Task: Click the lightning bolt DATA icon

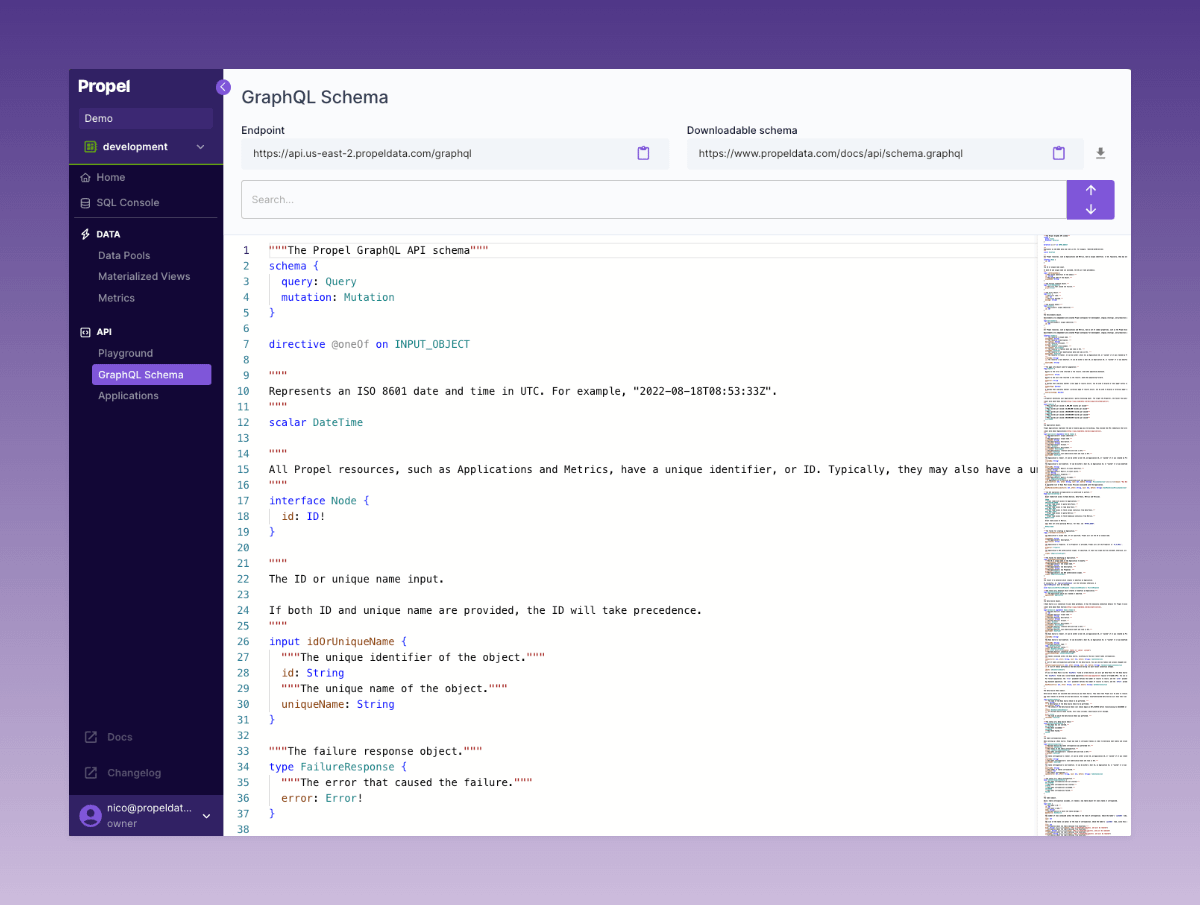Action: [84, 233]
